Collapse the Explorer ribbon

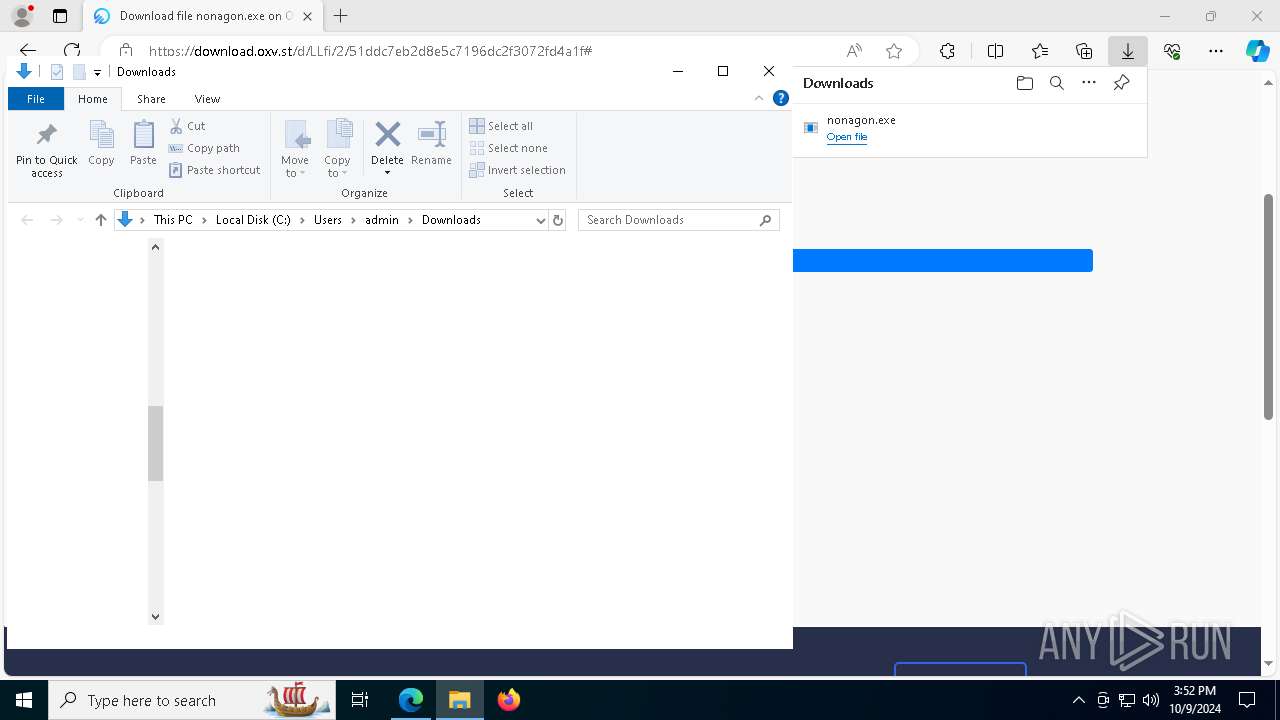(x=759, y=98)
